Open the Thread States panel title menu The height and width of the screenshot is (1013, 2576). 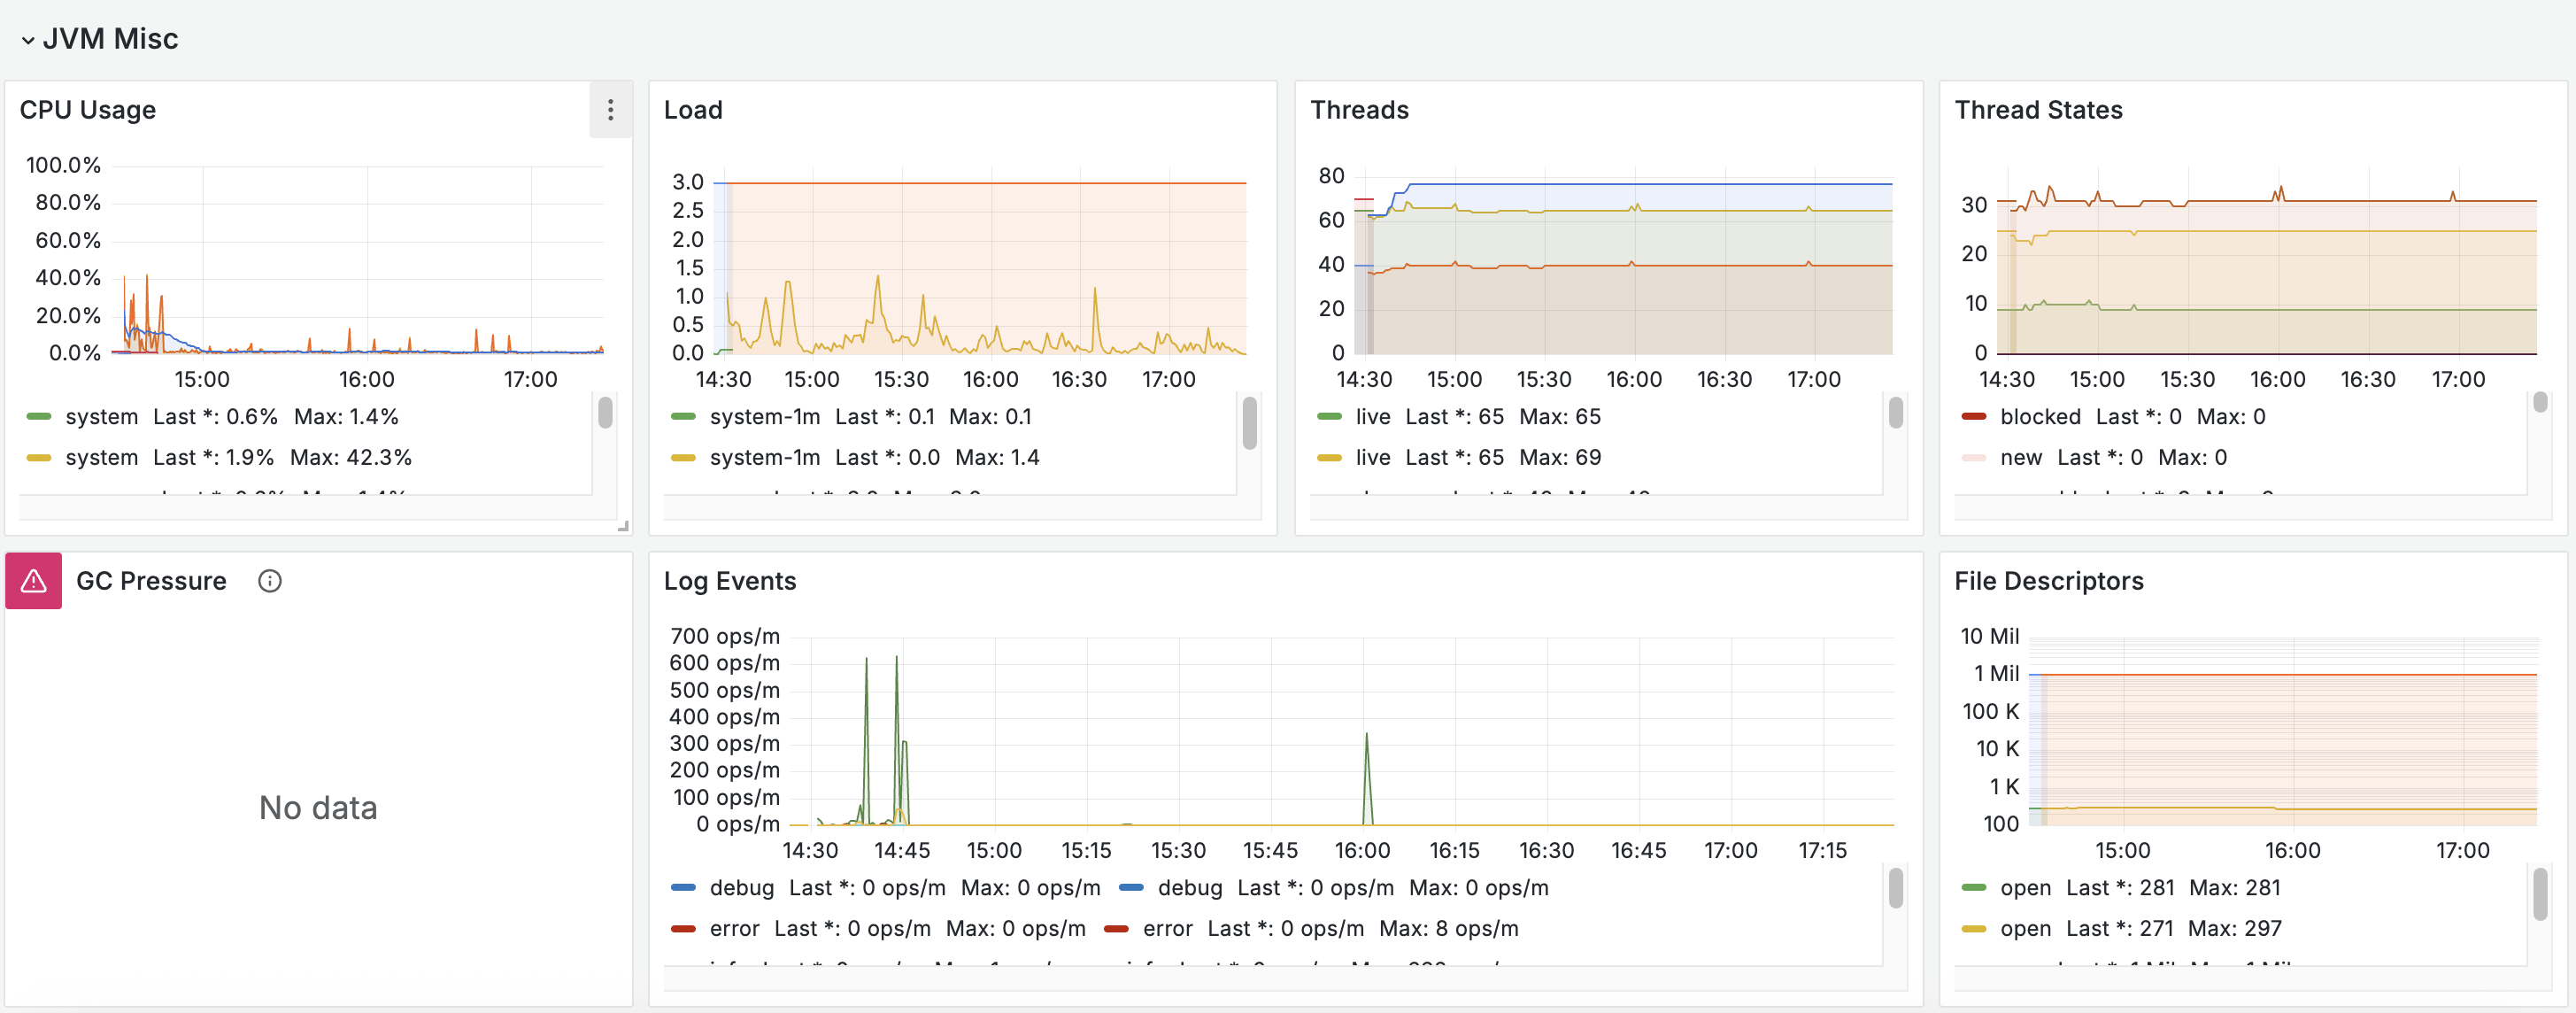point(2038,110)
